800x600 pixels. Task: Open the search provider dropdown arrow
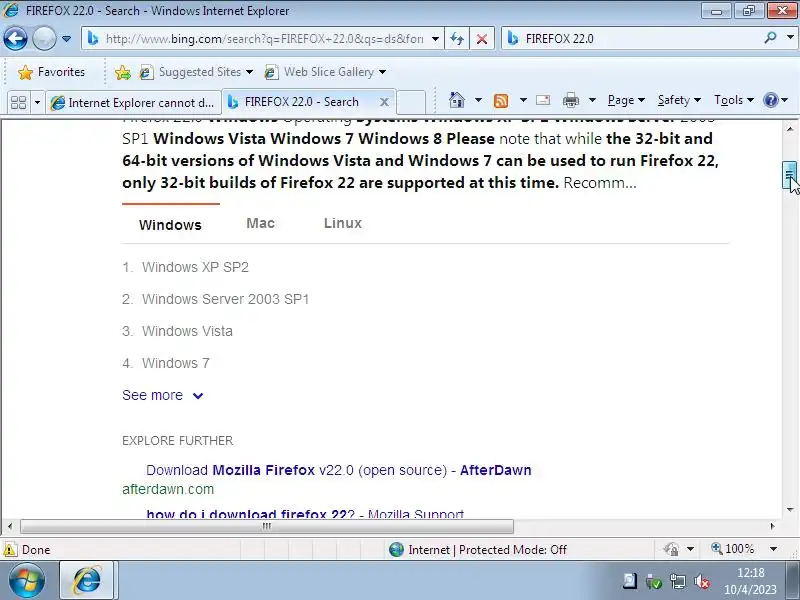(790, 38)
